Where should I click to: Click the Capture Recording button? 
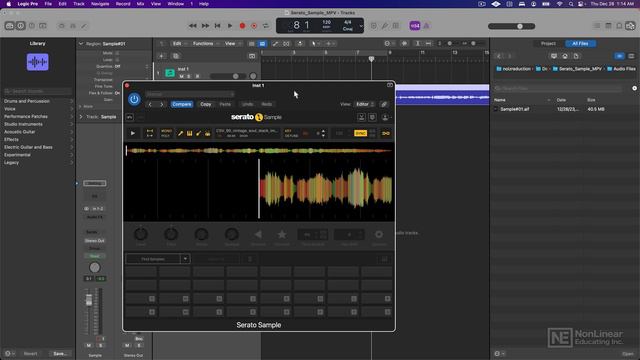point(254,26)
